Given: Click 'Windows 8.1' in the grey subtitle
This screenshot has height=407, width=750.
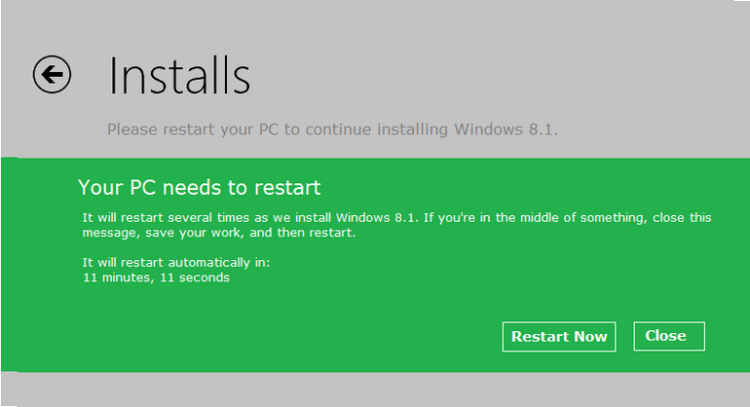Looking at the screenshot, I should click(x=506, y=130).
